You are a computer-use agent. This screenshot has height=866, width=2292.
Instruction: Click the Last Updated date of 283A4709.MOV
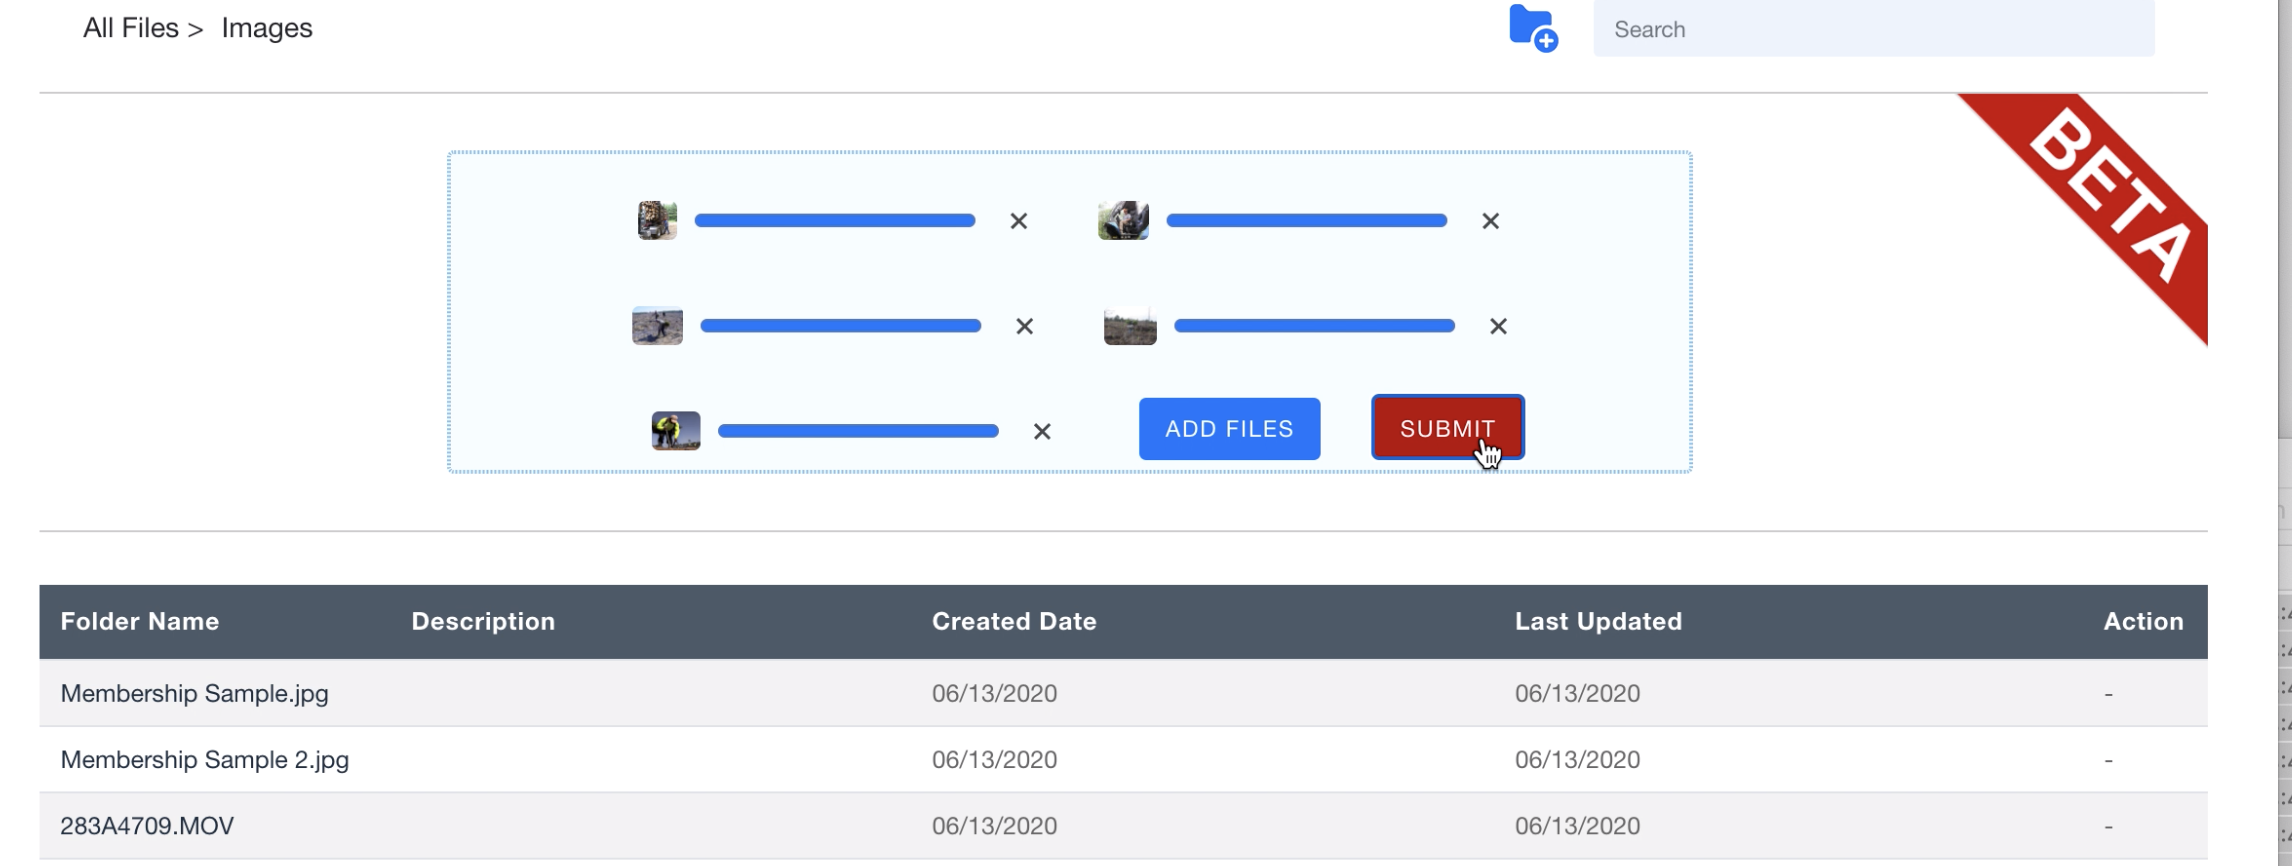[1577, 826]
